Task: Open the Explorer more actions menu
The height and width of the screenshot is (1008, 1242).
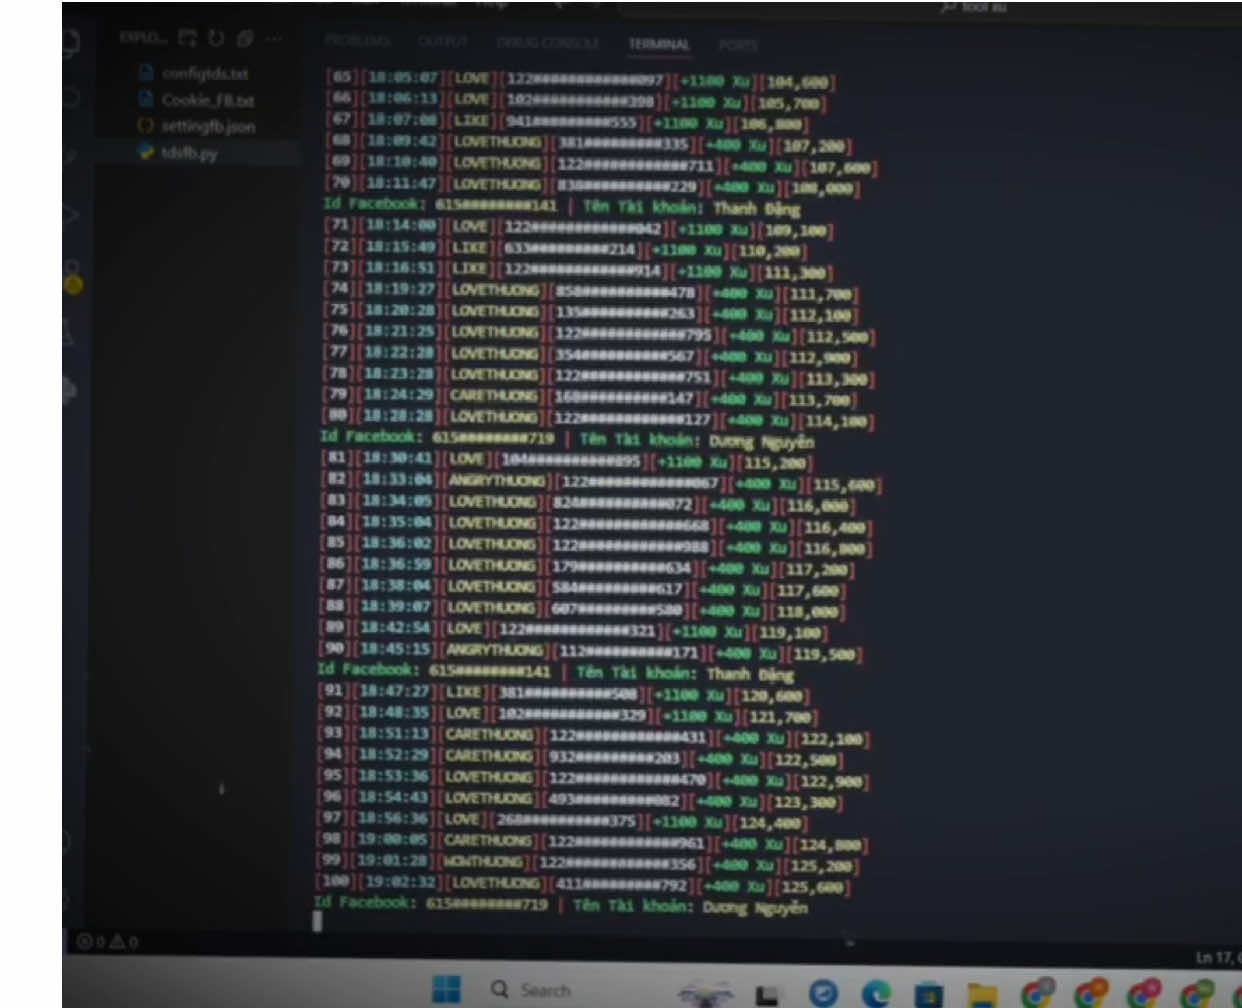Action: click(x=274, y=38)
